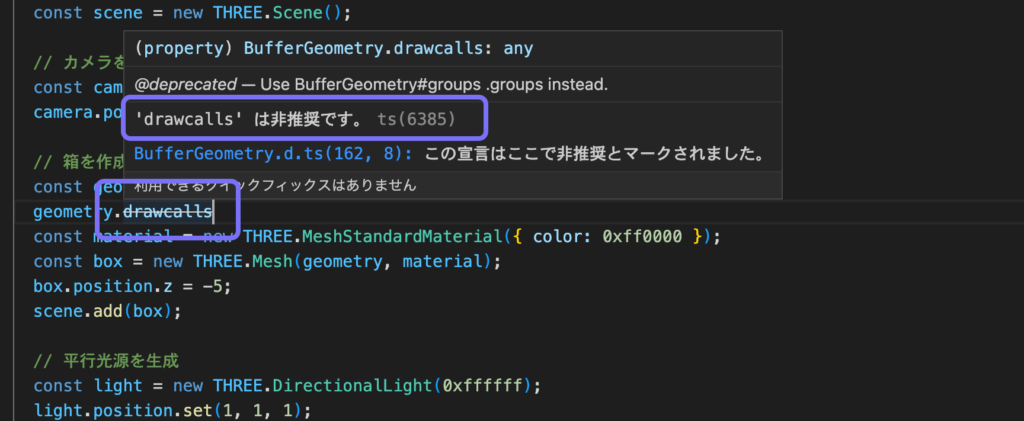The height and width of the screenshot is (421, 1024).
Task: Click the struck-through drawcalls property in code
Action: click(x=167, y=211)
